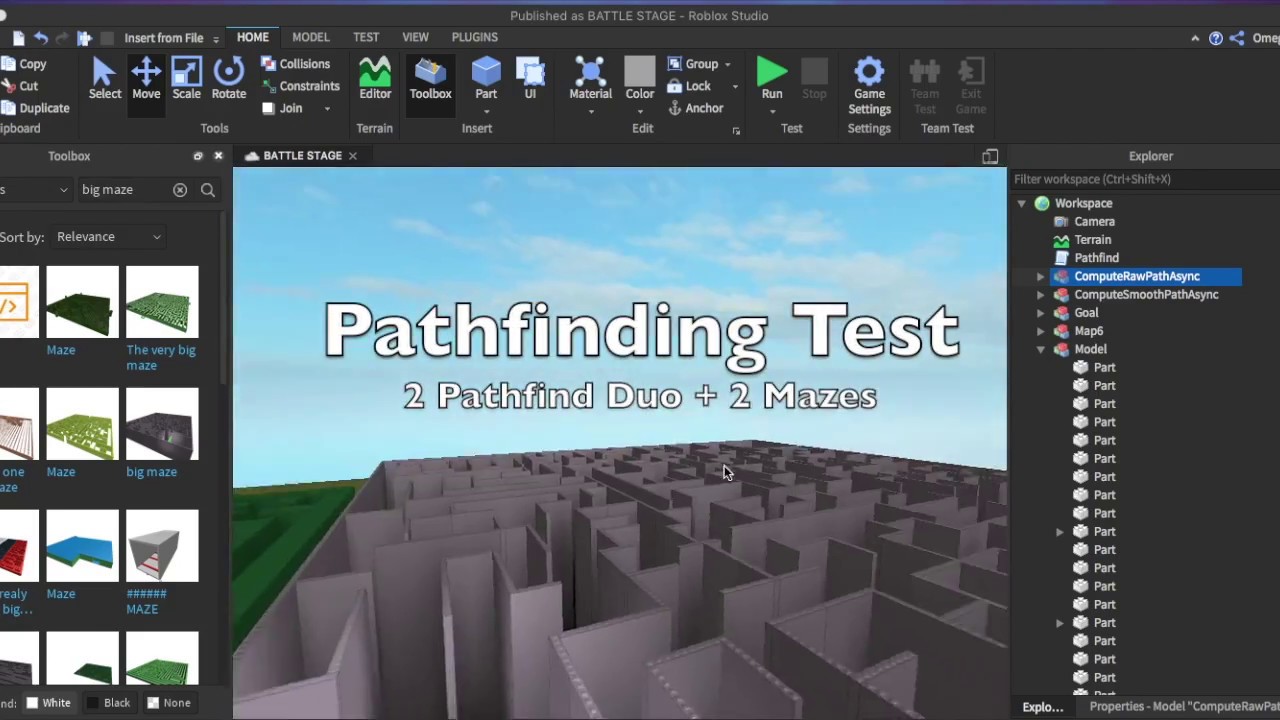Open the UI insert tool
The image size is (1280, 720).
coord(530,79)
